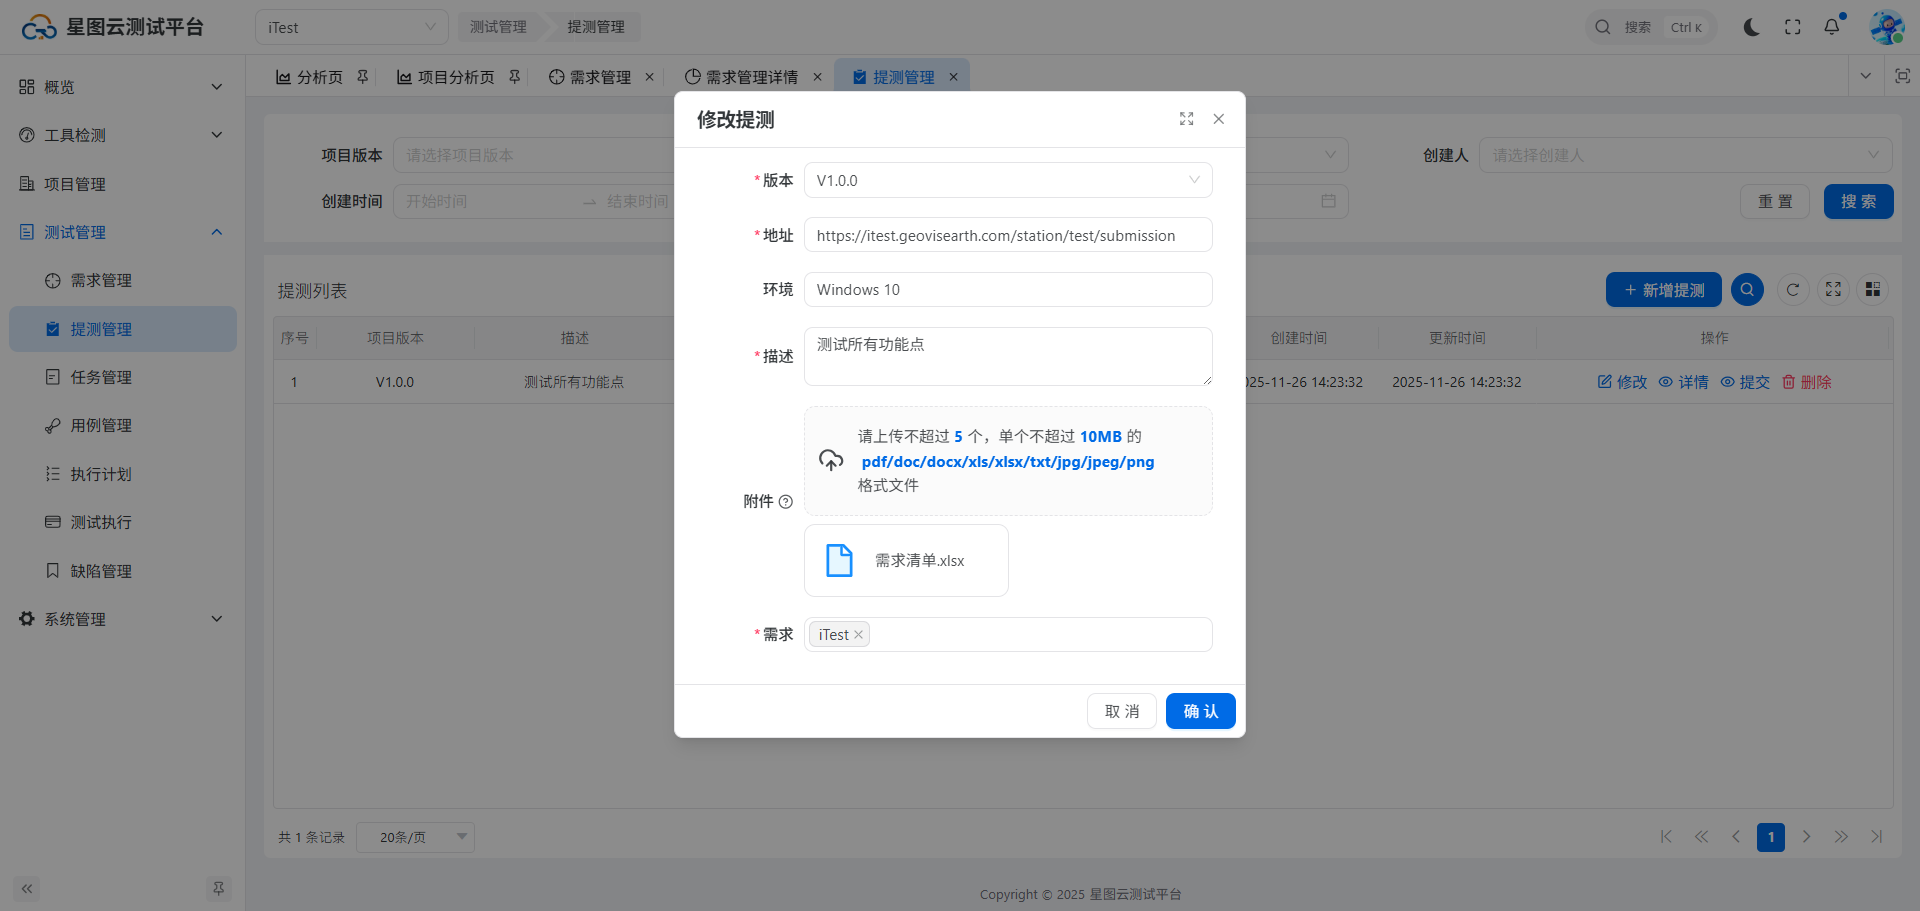Expand the 系统管理 sidebar menu
Screen dimensions: 1920x911
120,619
